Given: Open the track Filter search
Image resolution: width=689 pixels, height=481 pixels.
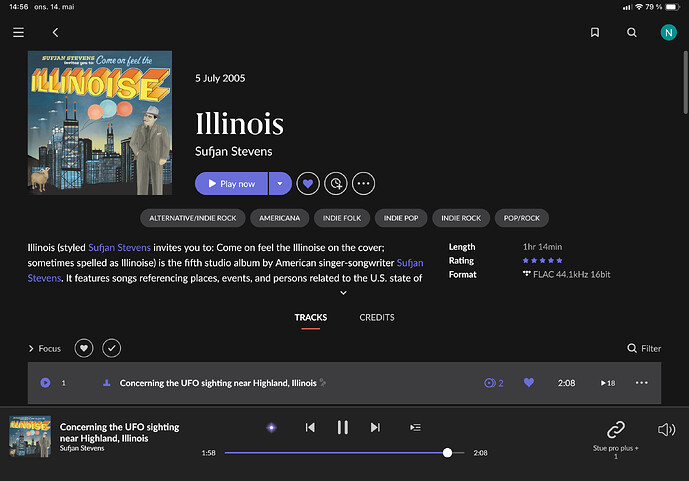Looking at the screenshot, I should [644, 348].
